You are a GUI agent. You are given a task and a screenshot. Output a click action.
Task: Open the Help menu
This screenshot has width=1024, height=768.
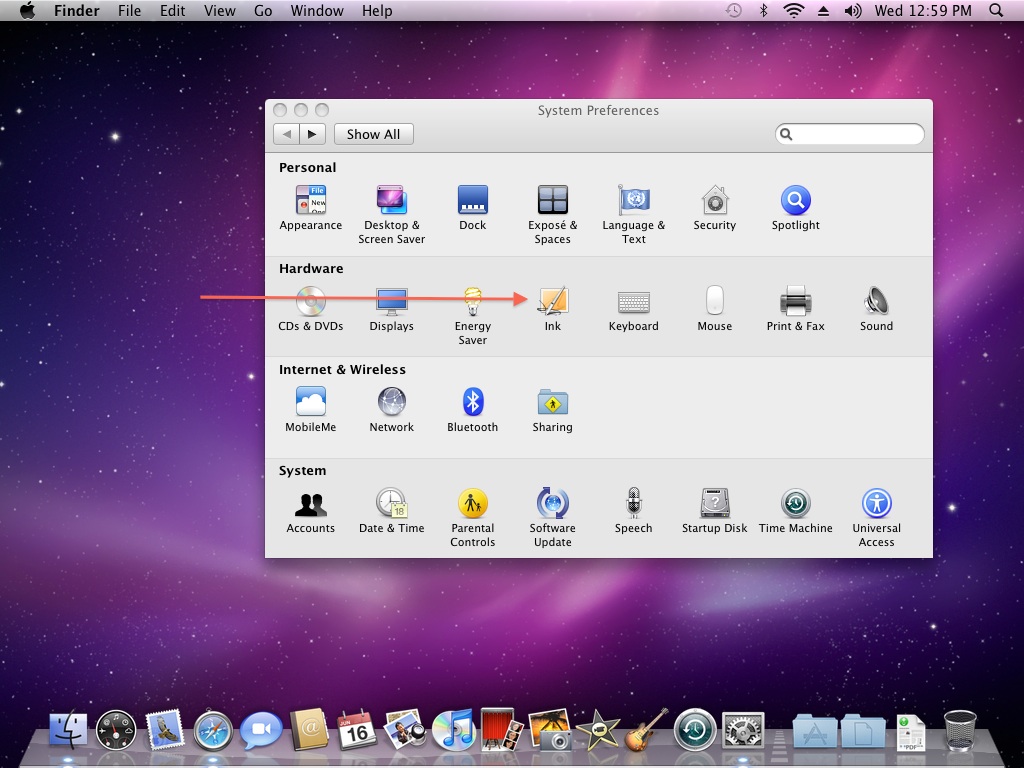pyautogui.click(x=377, y=10)
